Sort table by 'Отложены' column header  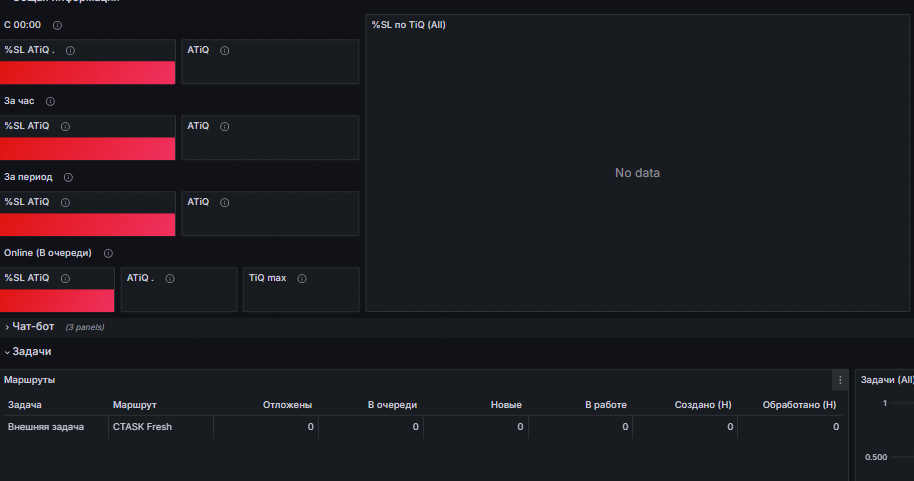pyautogui.click(x=287, y=405)
